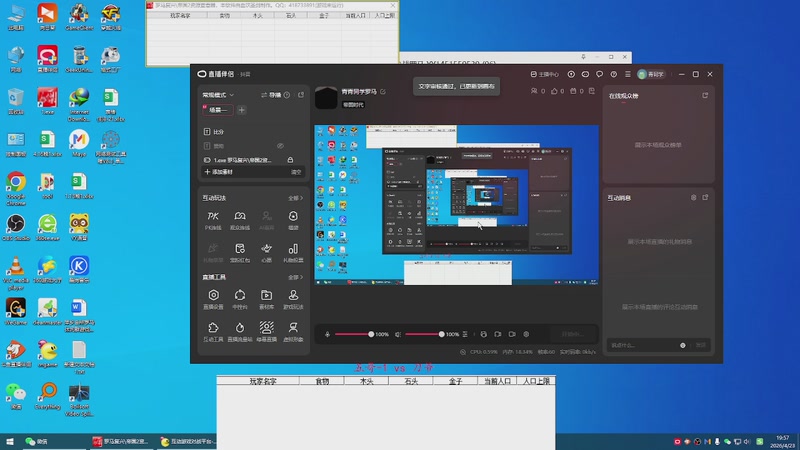Open the 青同学 profile menu
The image size is (800, 450).
point(651,74)
